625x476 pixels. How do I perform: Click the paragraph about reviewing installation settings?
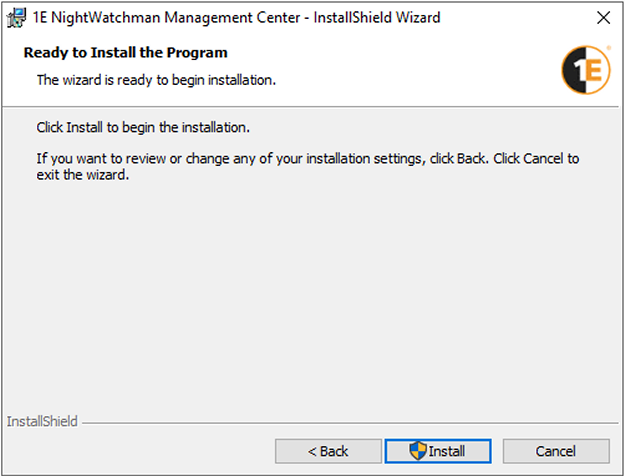coord(307,158)
